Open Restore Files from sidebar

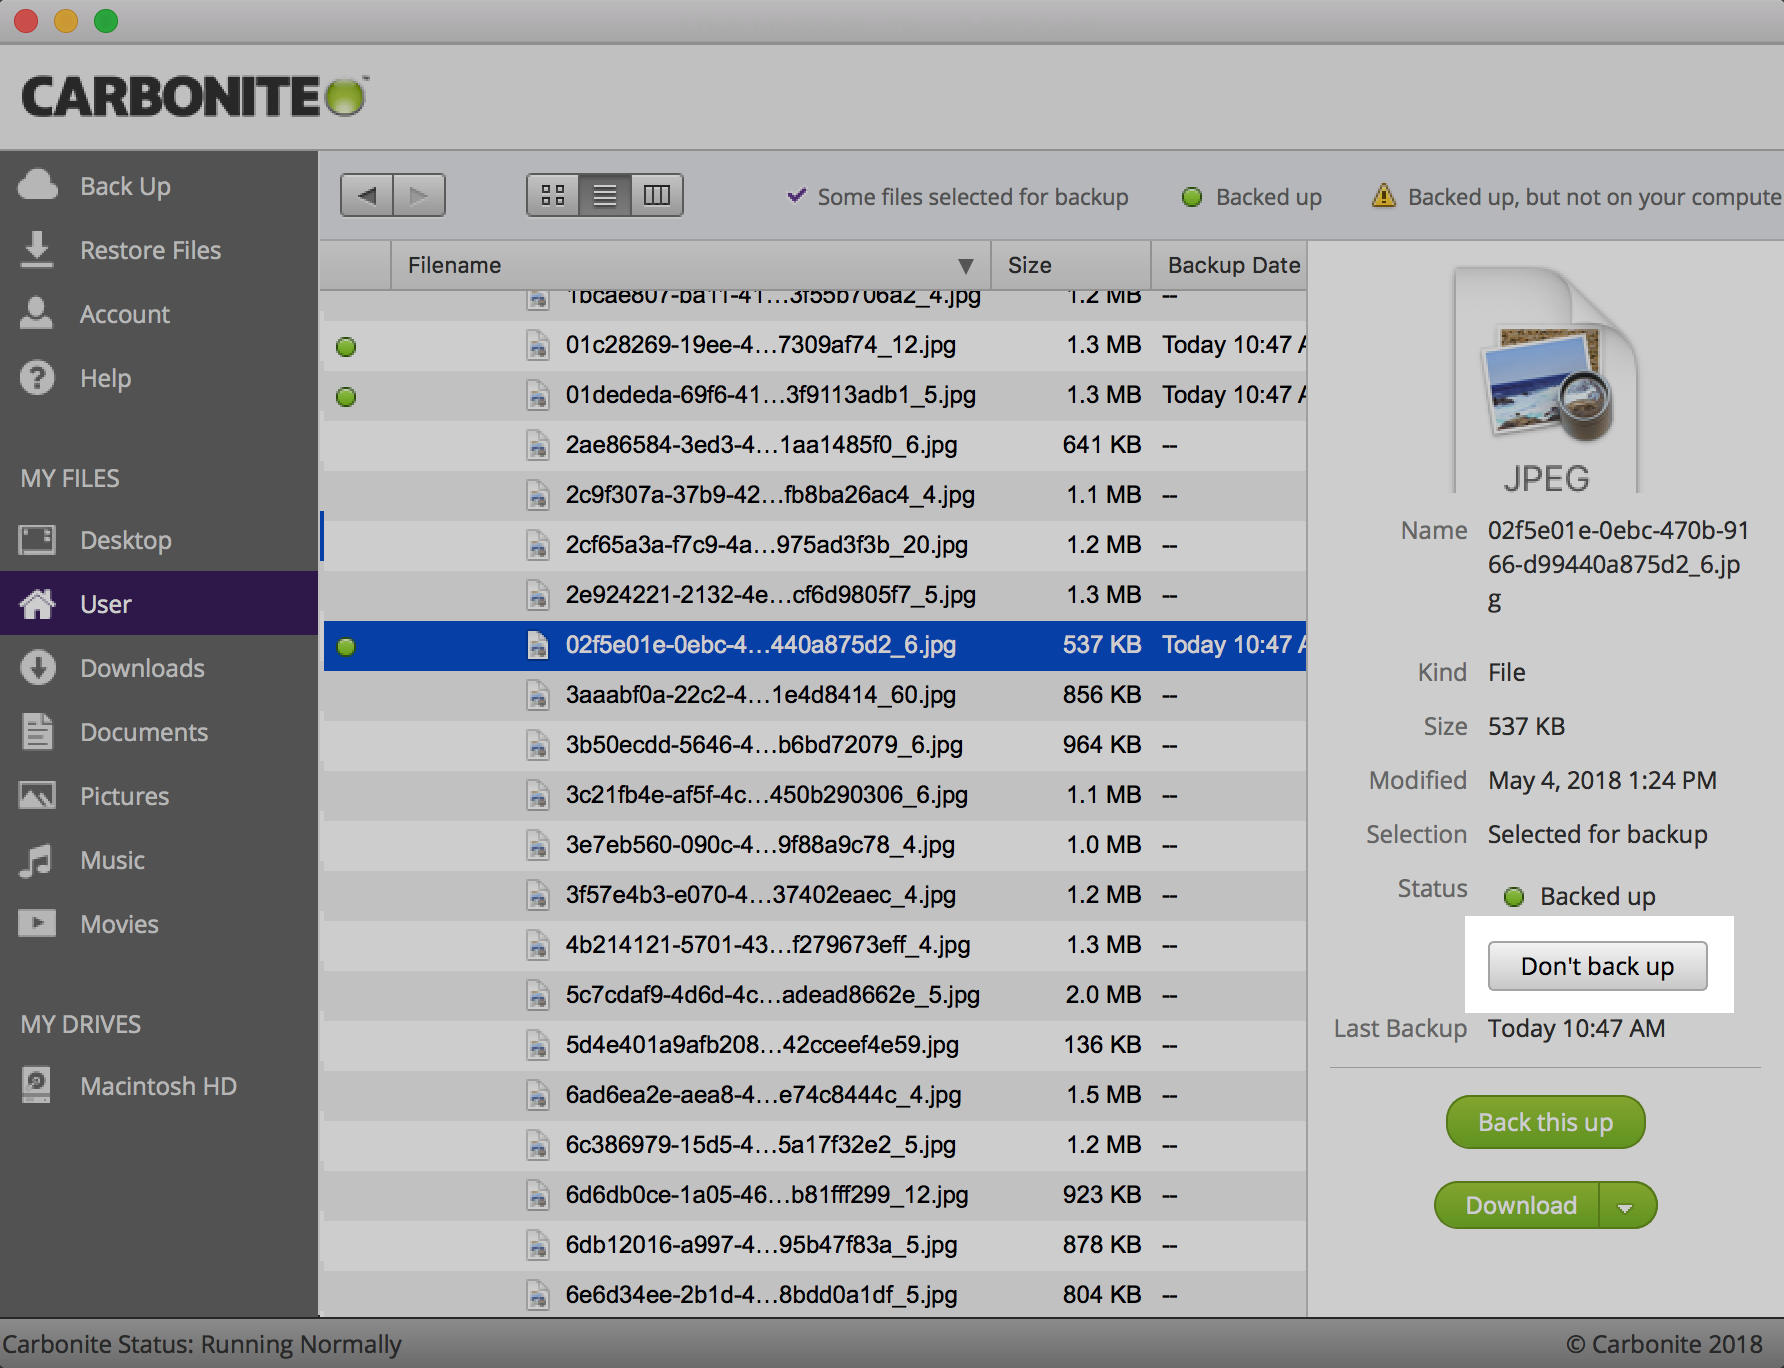pos(150,250)
